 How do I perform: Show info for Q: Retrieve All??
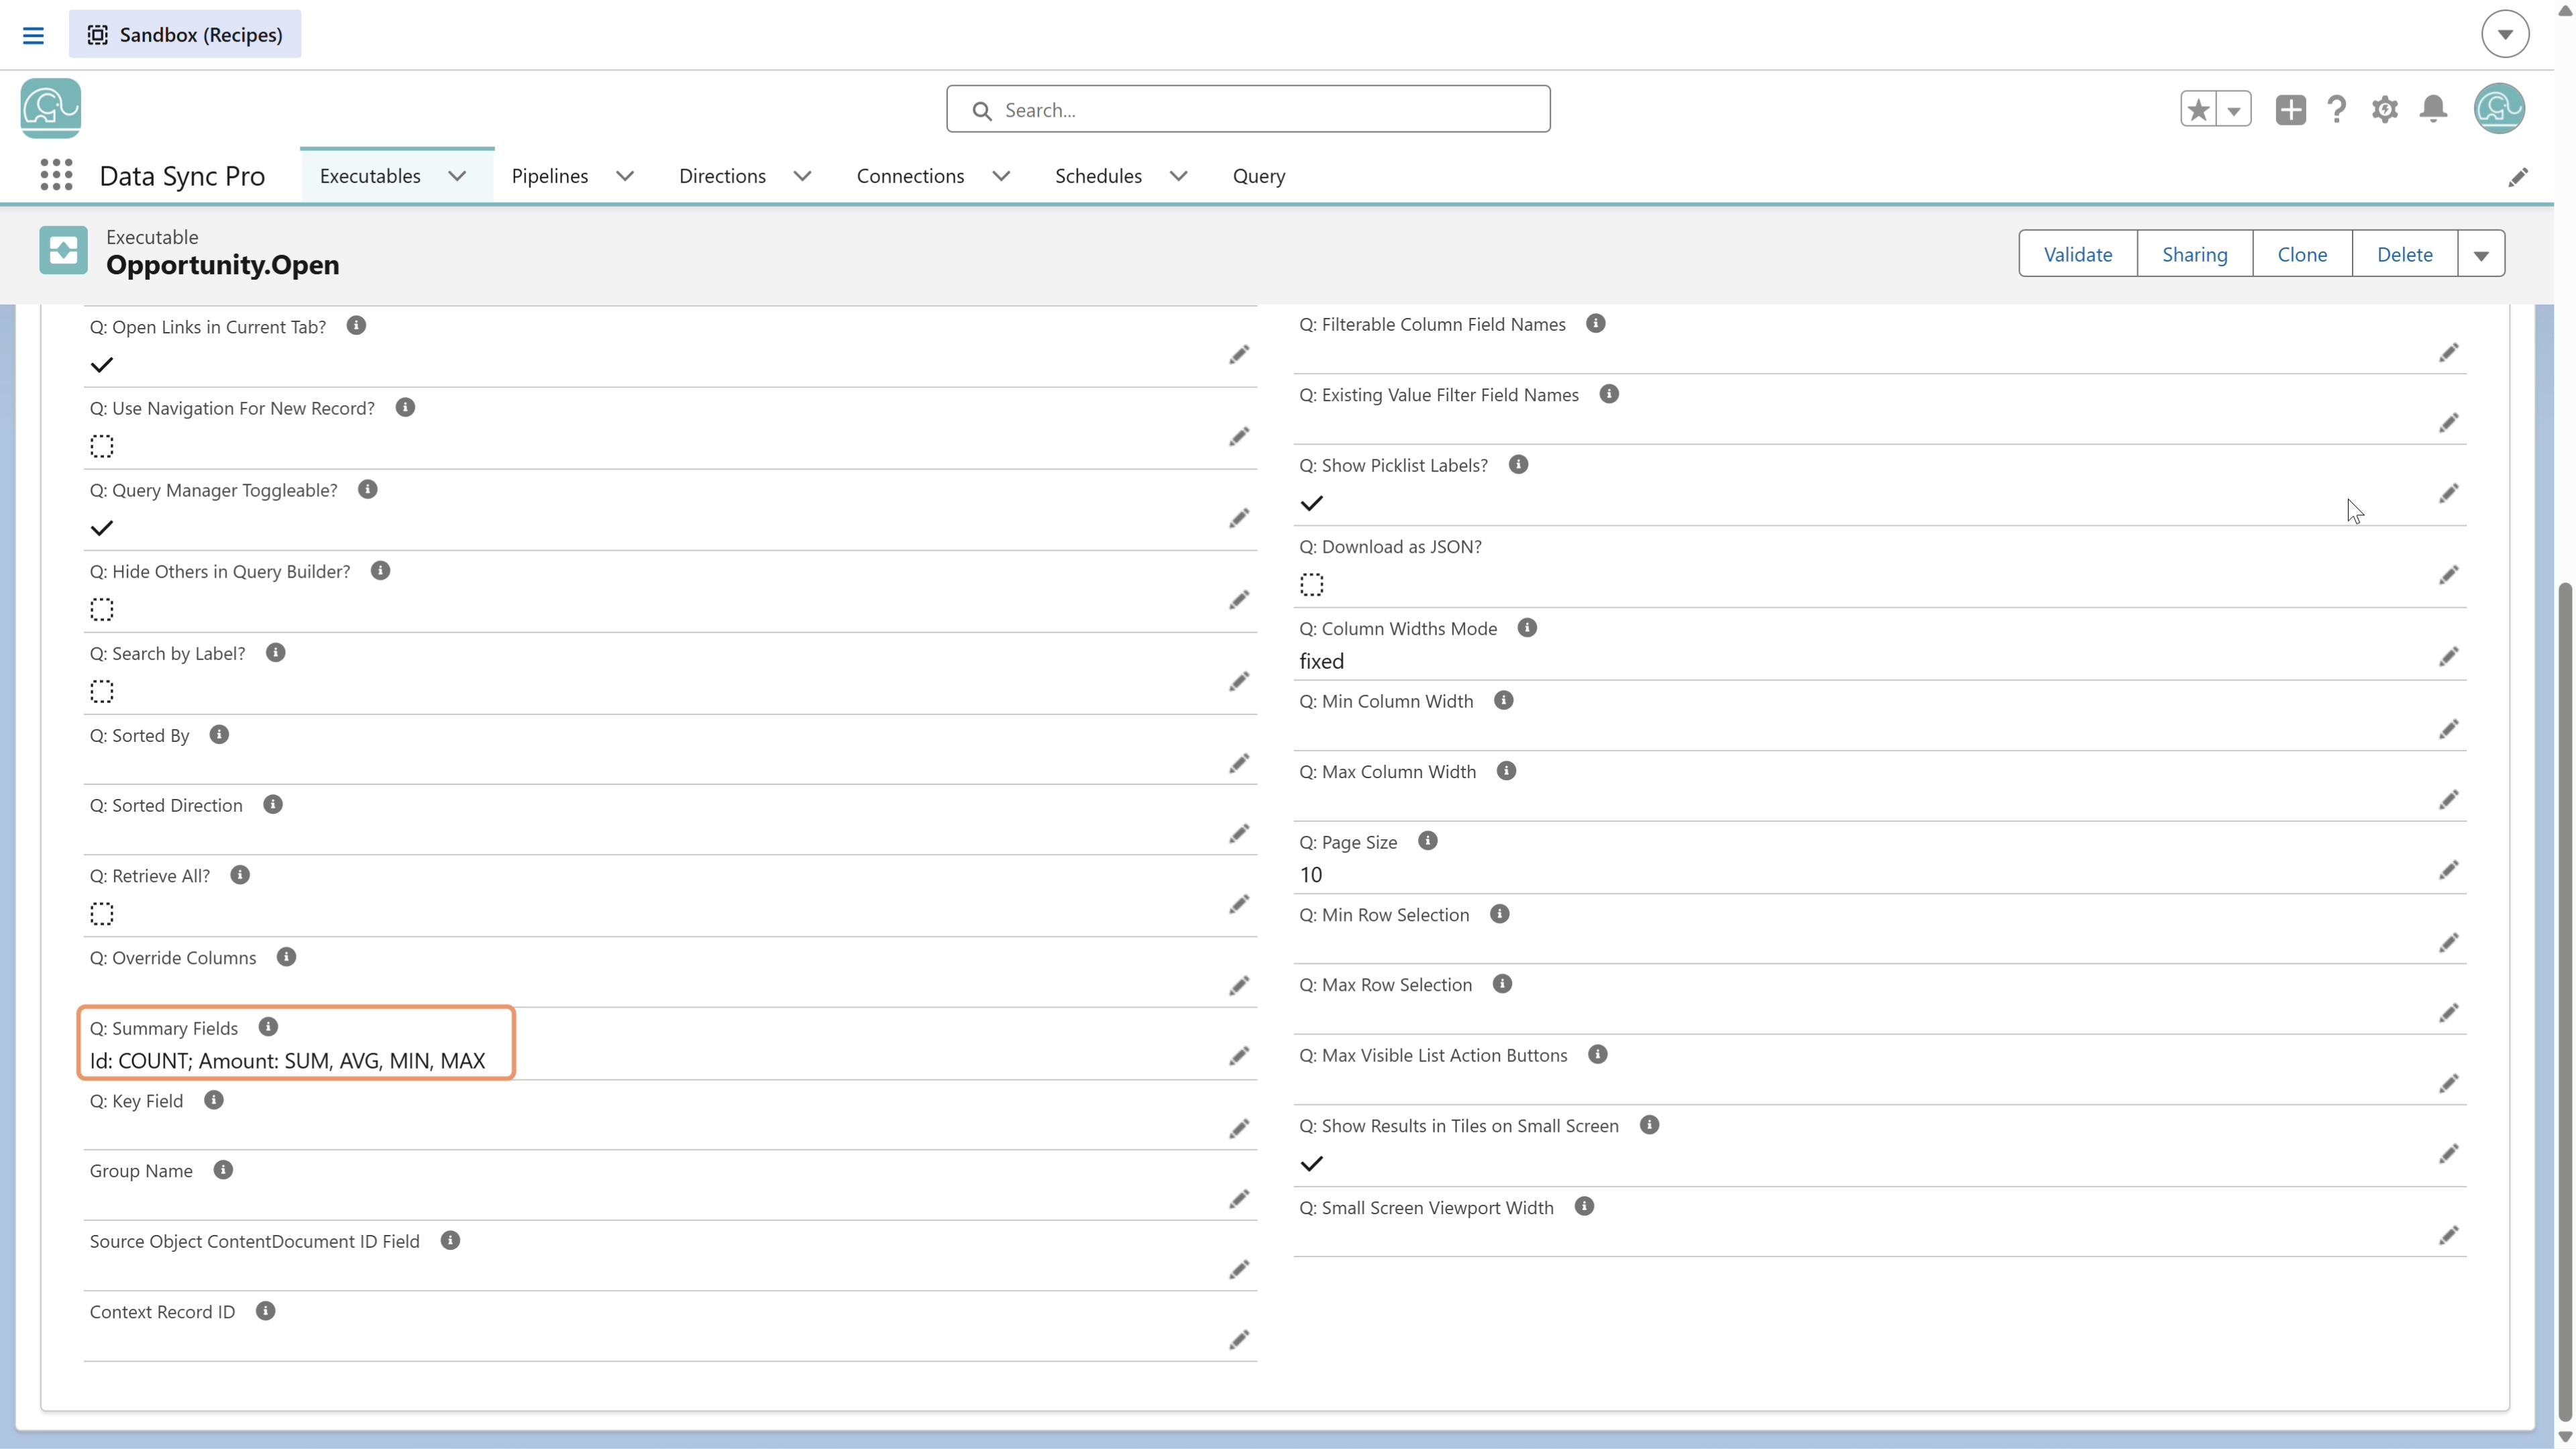[240, 875]
